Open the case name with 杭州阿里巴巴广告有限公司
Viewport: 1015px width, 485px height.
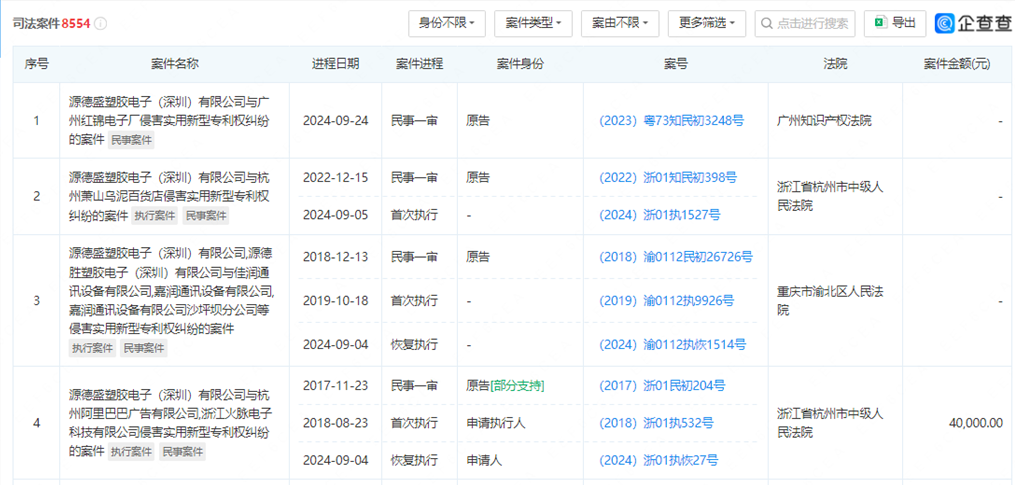pyautogui.click(x=168, y=423)
